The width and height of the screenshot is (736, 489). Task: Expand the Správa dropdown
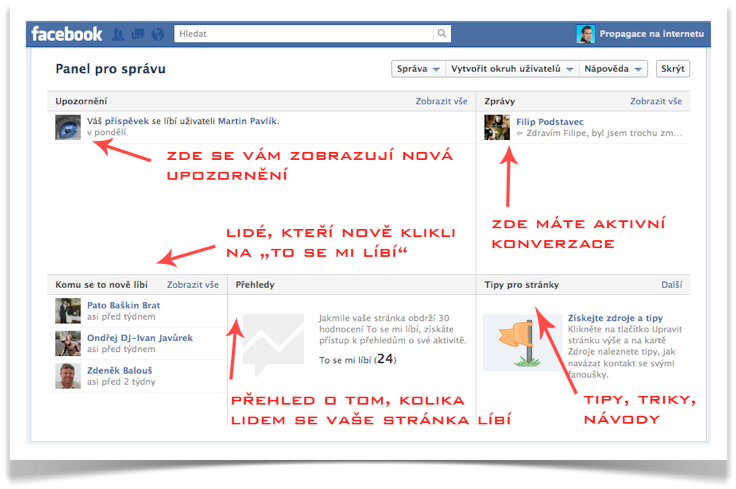point(418,69)
